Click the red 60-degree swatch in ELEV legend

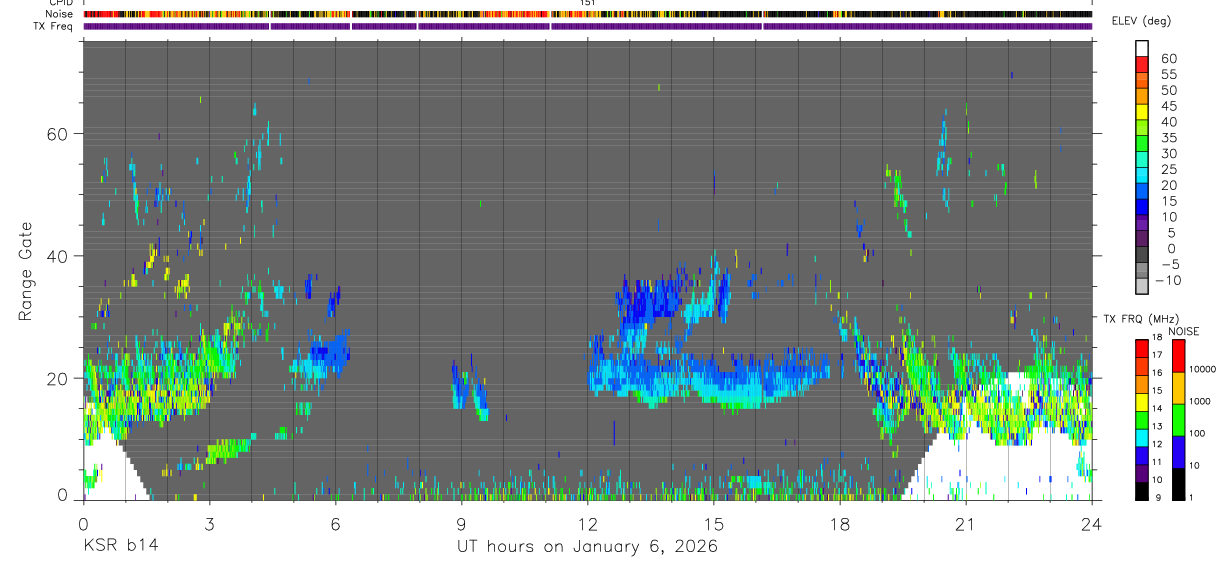click(x=1142, y=59)
